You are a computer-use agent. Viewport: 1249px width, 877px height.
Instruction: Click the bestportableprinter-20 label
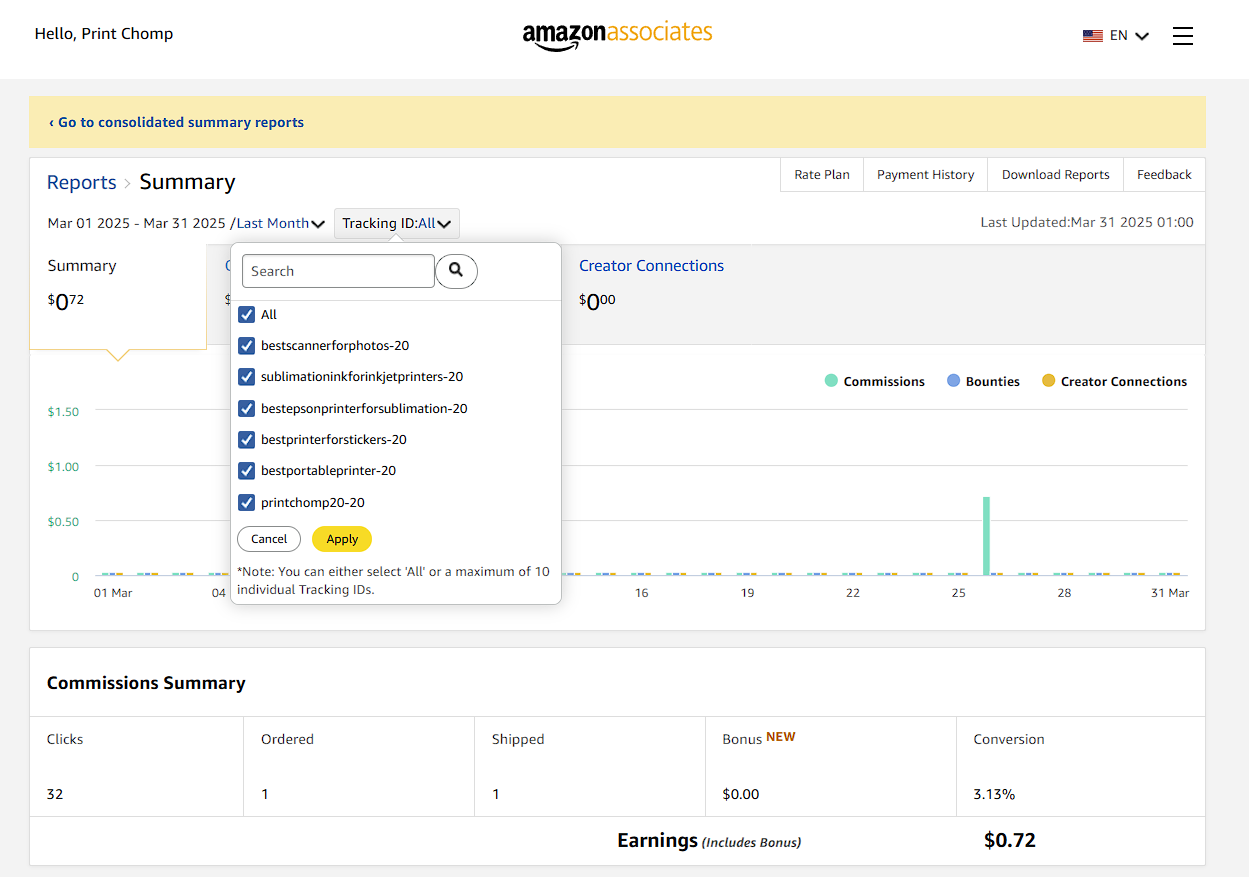coord(328,471)
